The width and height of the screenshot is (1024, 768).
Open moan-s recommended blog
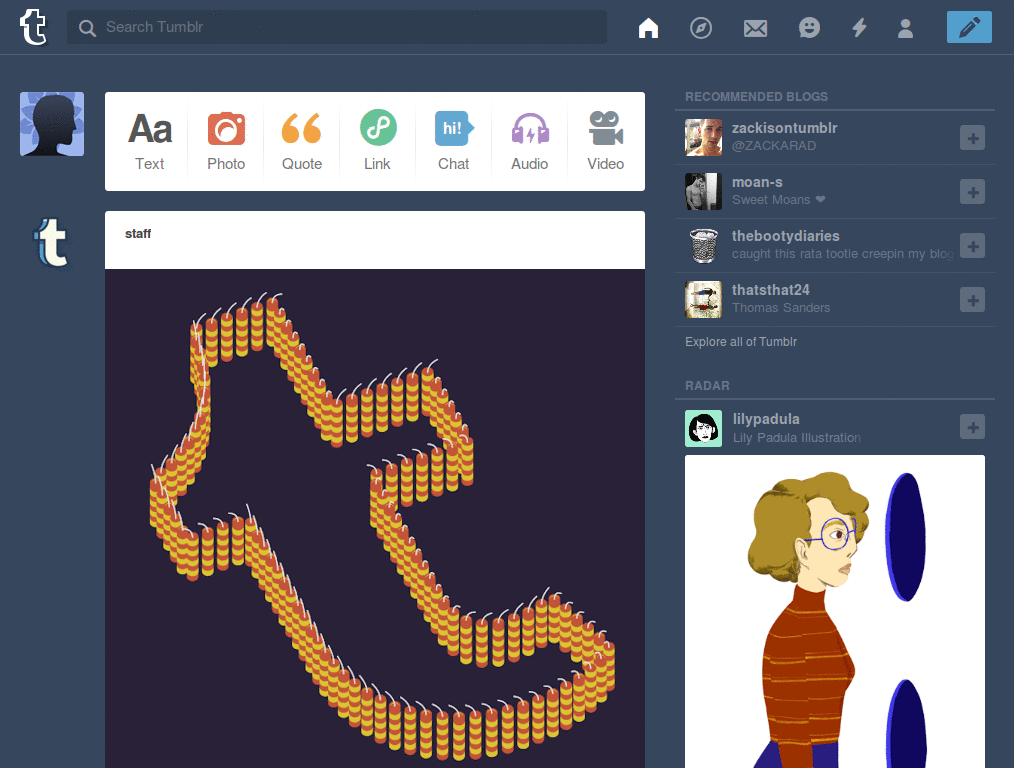click(x=757, y=182)
